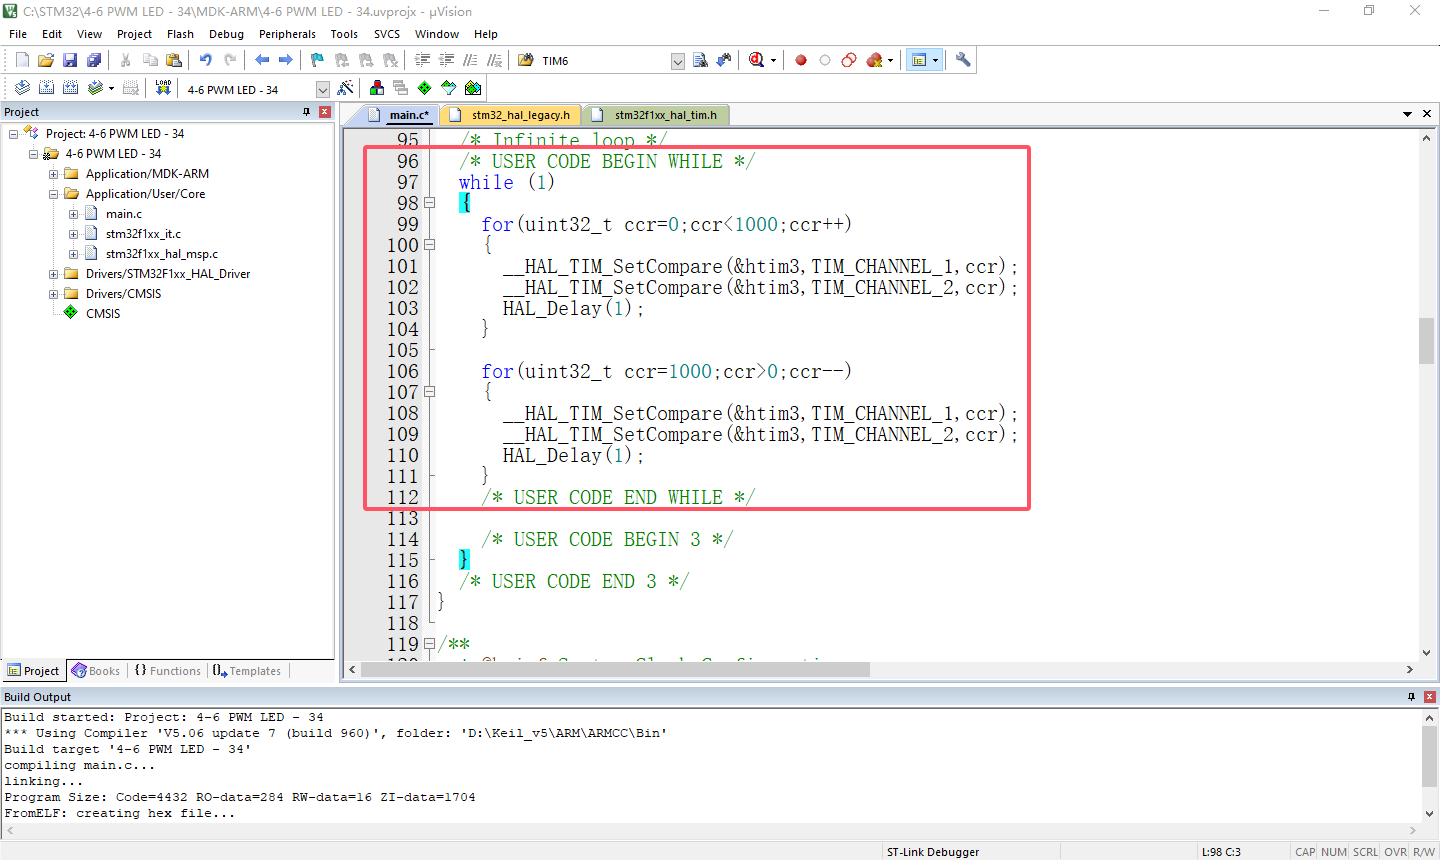Image resolution: width=1440 pixels, height=860 pixels.
Task: Start the debug session with the magnifier icon
Action: coord(757,60)
